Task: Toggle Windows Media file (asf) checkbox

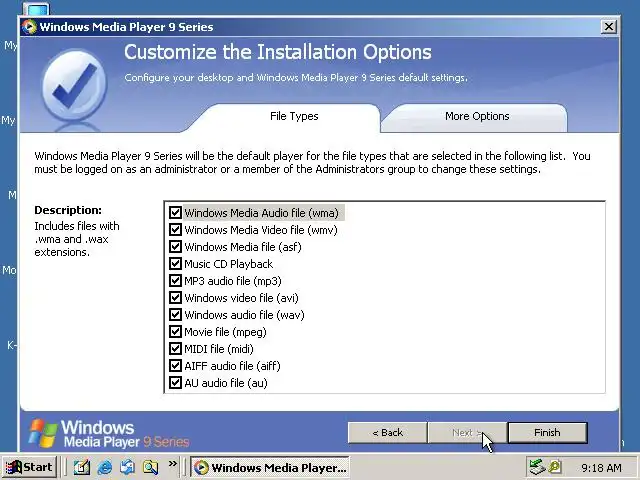Action: (175, 247)
